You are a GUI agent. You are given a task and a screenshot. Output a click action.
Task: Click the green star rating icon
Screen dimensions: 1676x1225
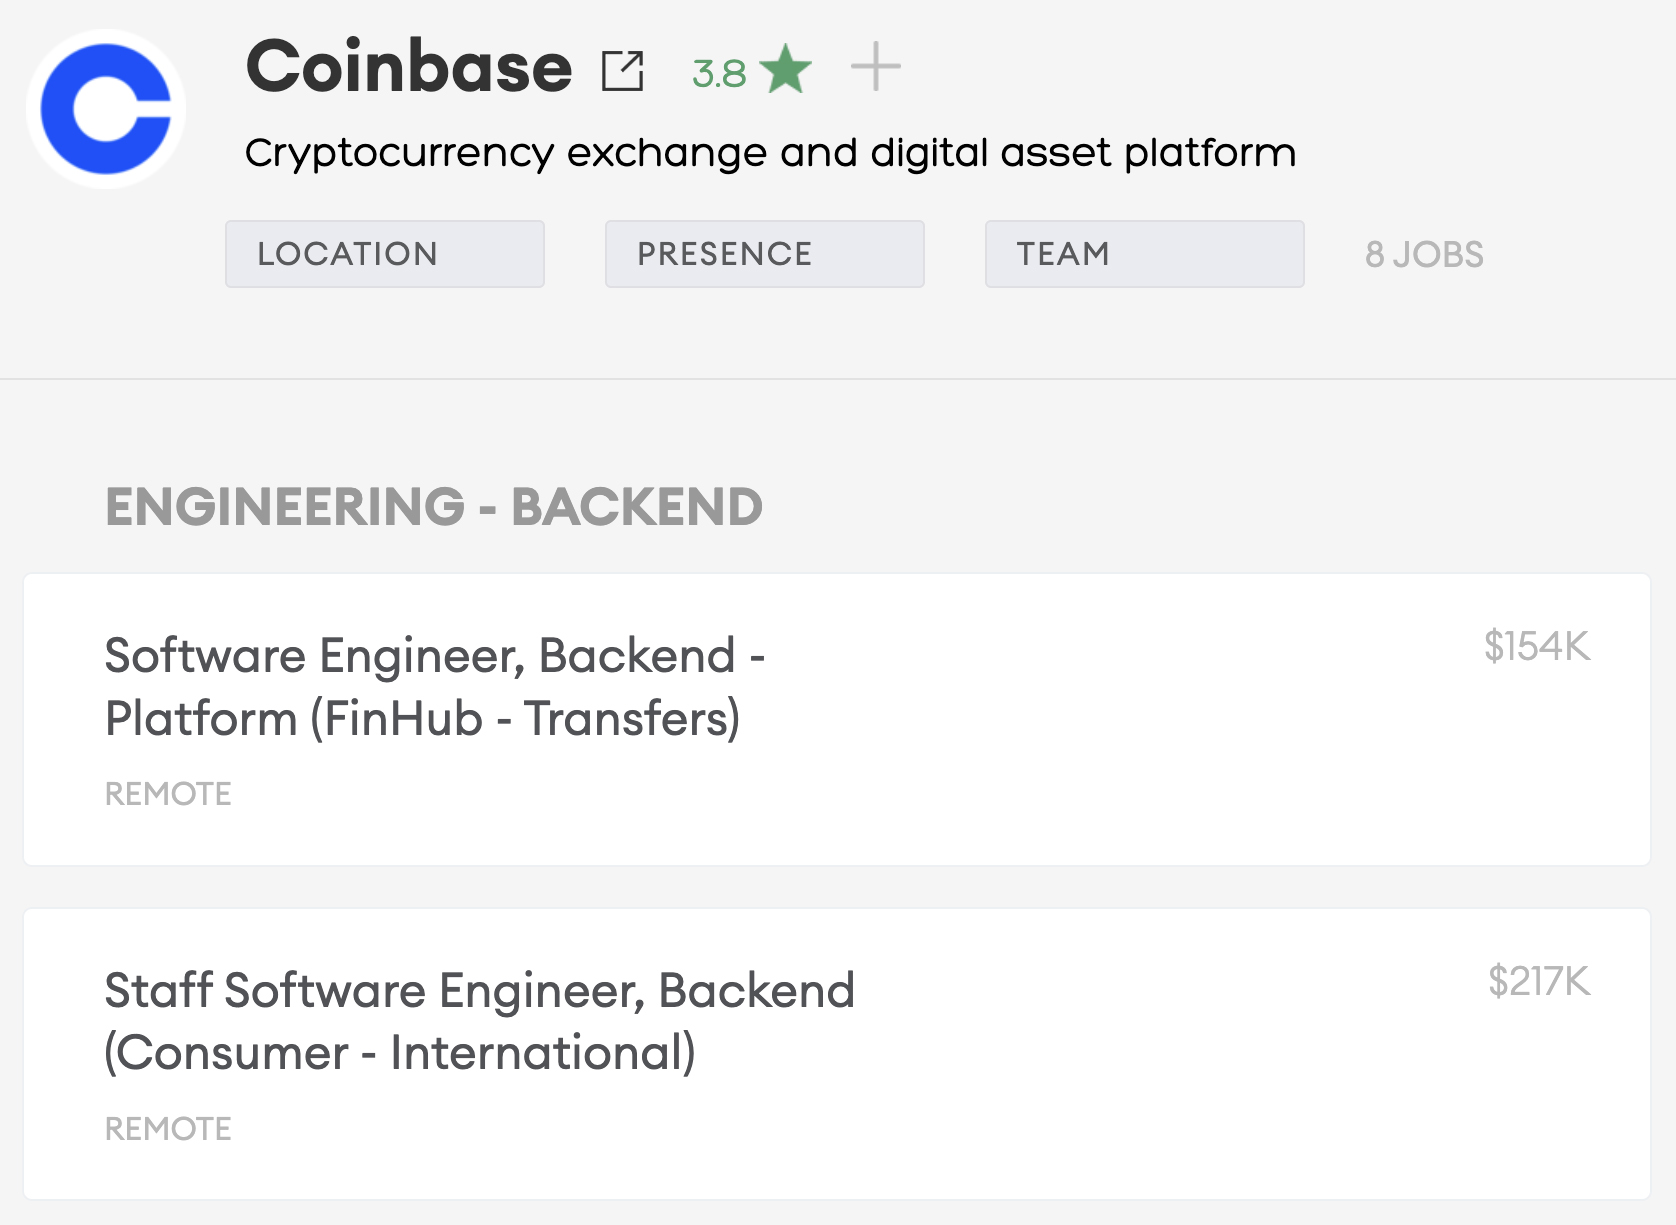[x=785, y=70]
